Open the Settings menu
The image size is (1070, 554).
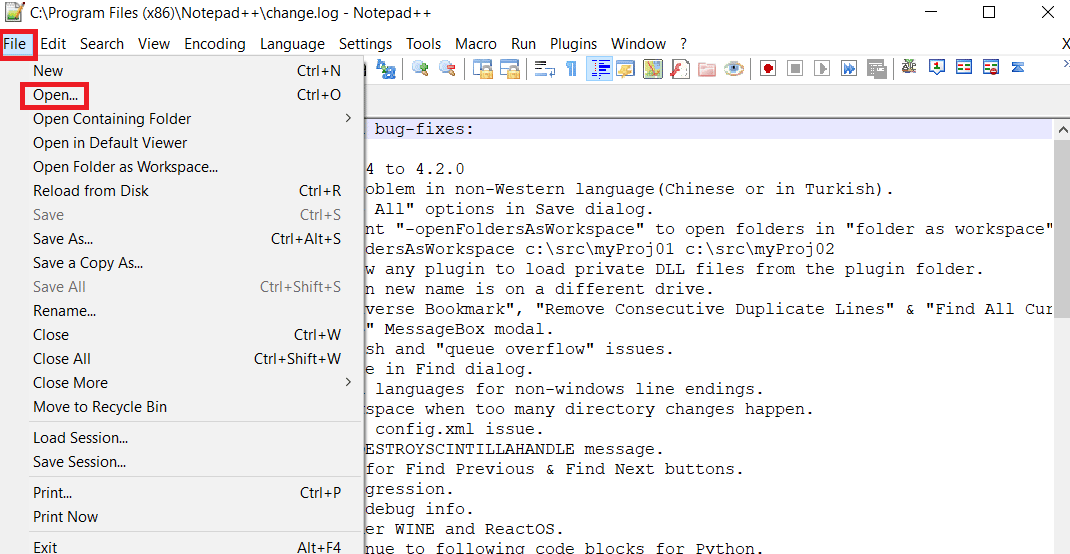(x=366, y=44)
